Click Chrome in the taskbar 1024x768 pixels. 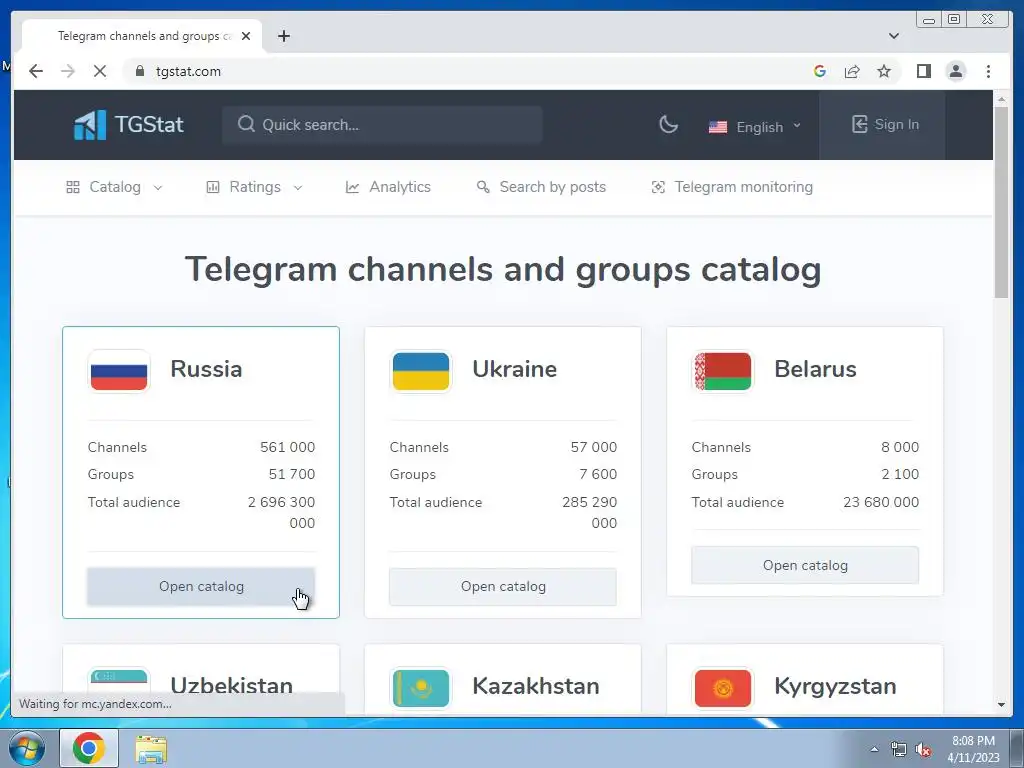(89, 748)
